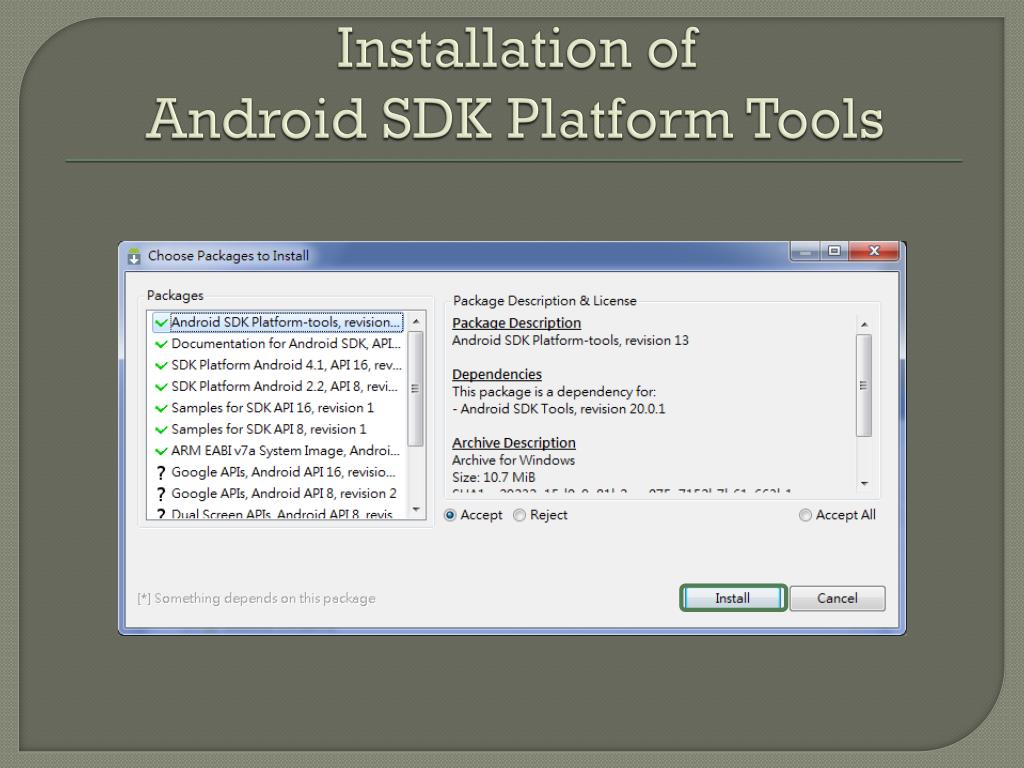Close the Choose Packages to Install dialog
The width and height of the screenshot is (1024, 768).
point(874,251)
